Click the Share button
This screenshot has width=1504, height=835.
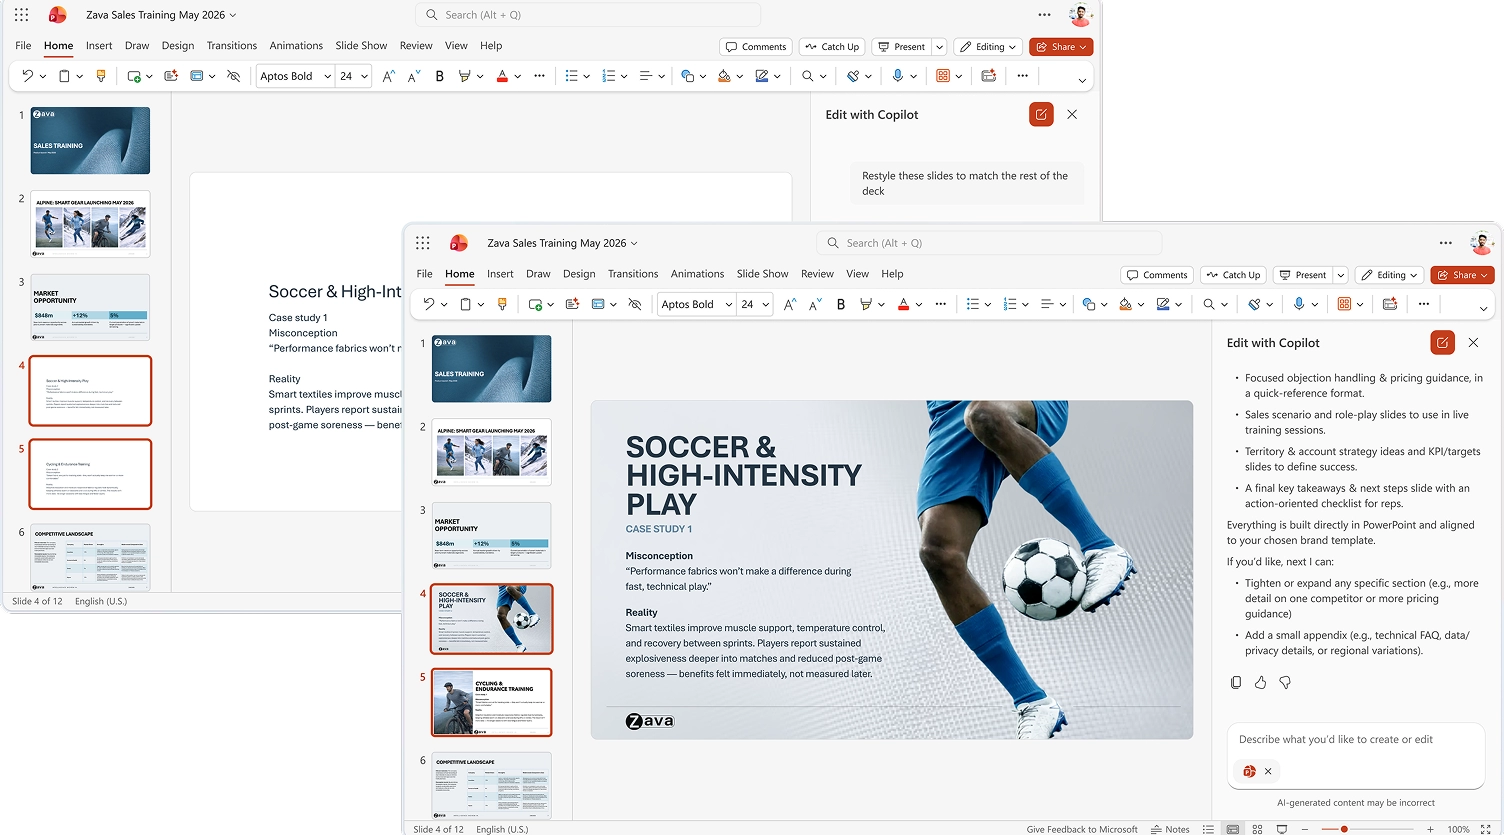(x=1462, y=275)
